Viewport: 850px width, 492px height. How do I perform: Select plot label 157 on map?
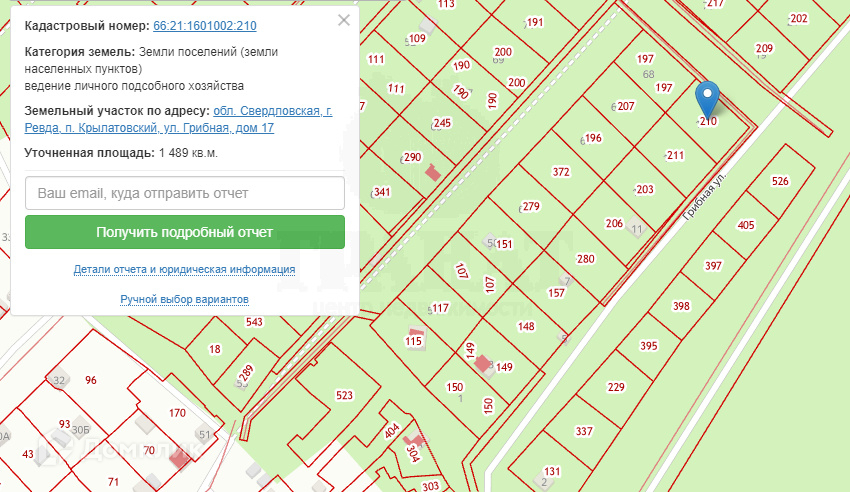point(556,293)
